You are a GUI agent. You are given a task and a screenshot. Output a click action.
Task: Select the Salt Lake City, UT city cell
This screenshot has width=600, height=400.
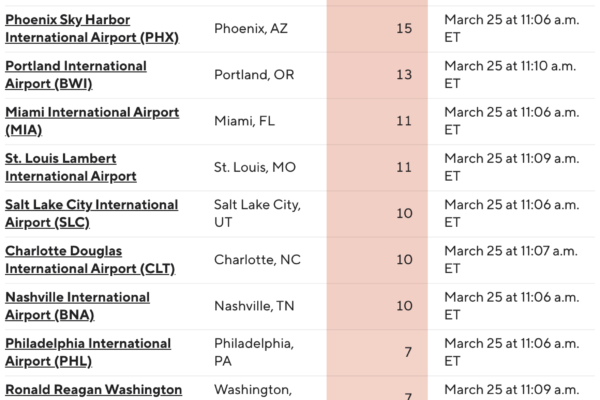[256, 213]
